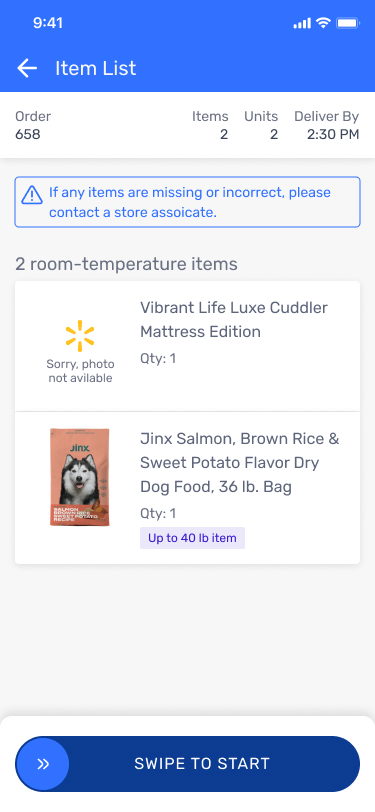Tap the double-chevron swipe handle
Screen dimensions: 375x812
tap(42, 764)
